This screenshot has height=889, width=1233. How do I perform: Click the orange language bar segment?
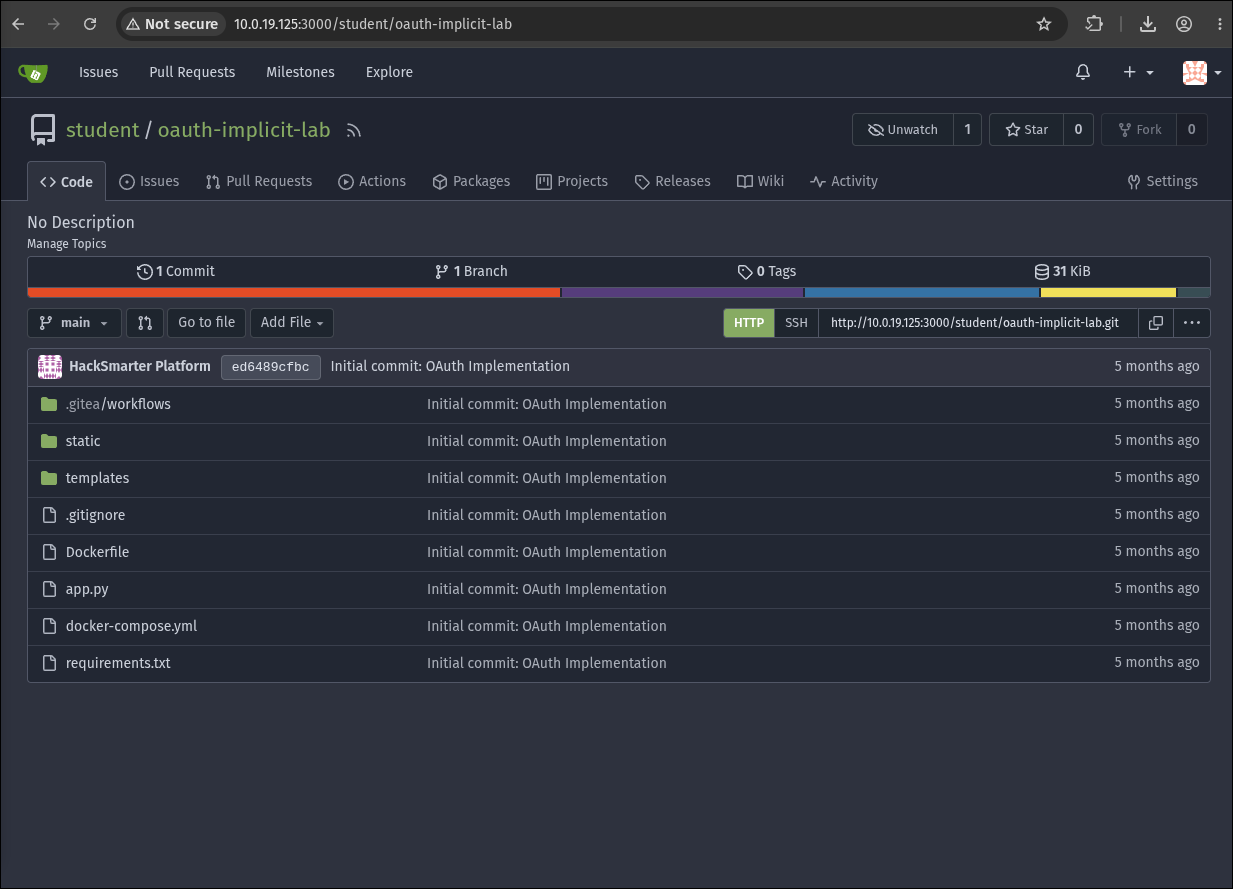coord(294,293)
